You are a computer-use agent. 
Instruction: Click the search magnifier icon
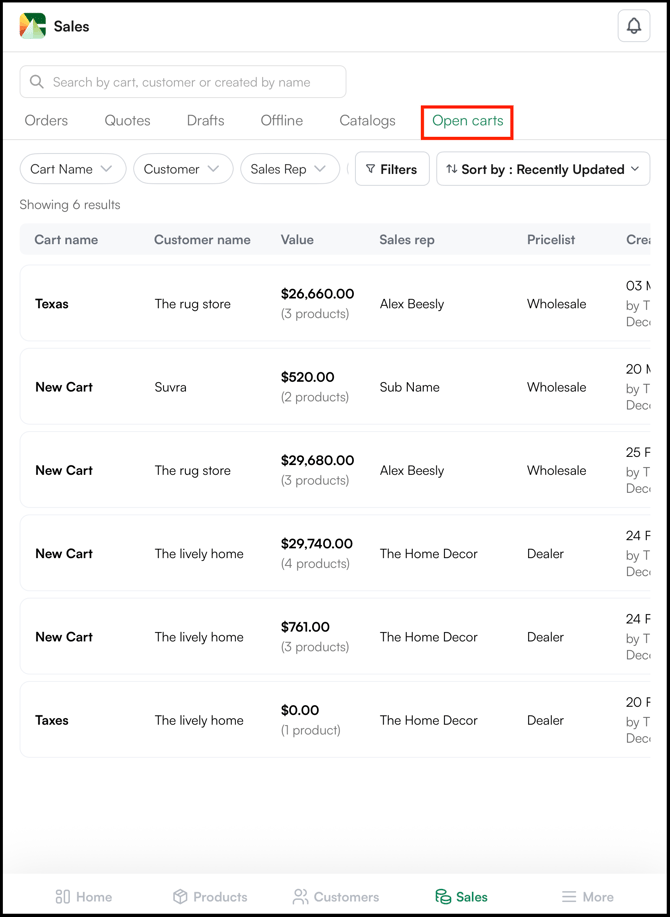tap(36, 82)
